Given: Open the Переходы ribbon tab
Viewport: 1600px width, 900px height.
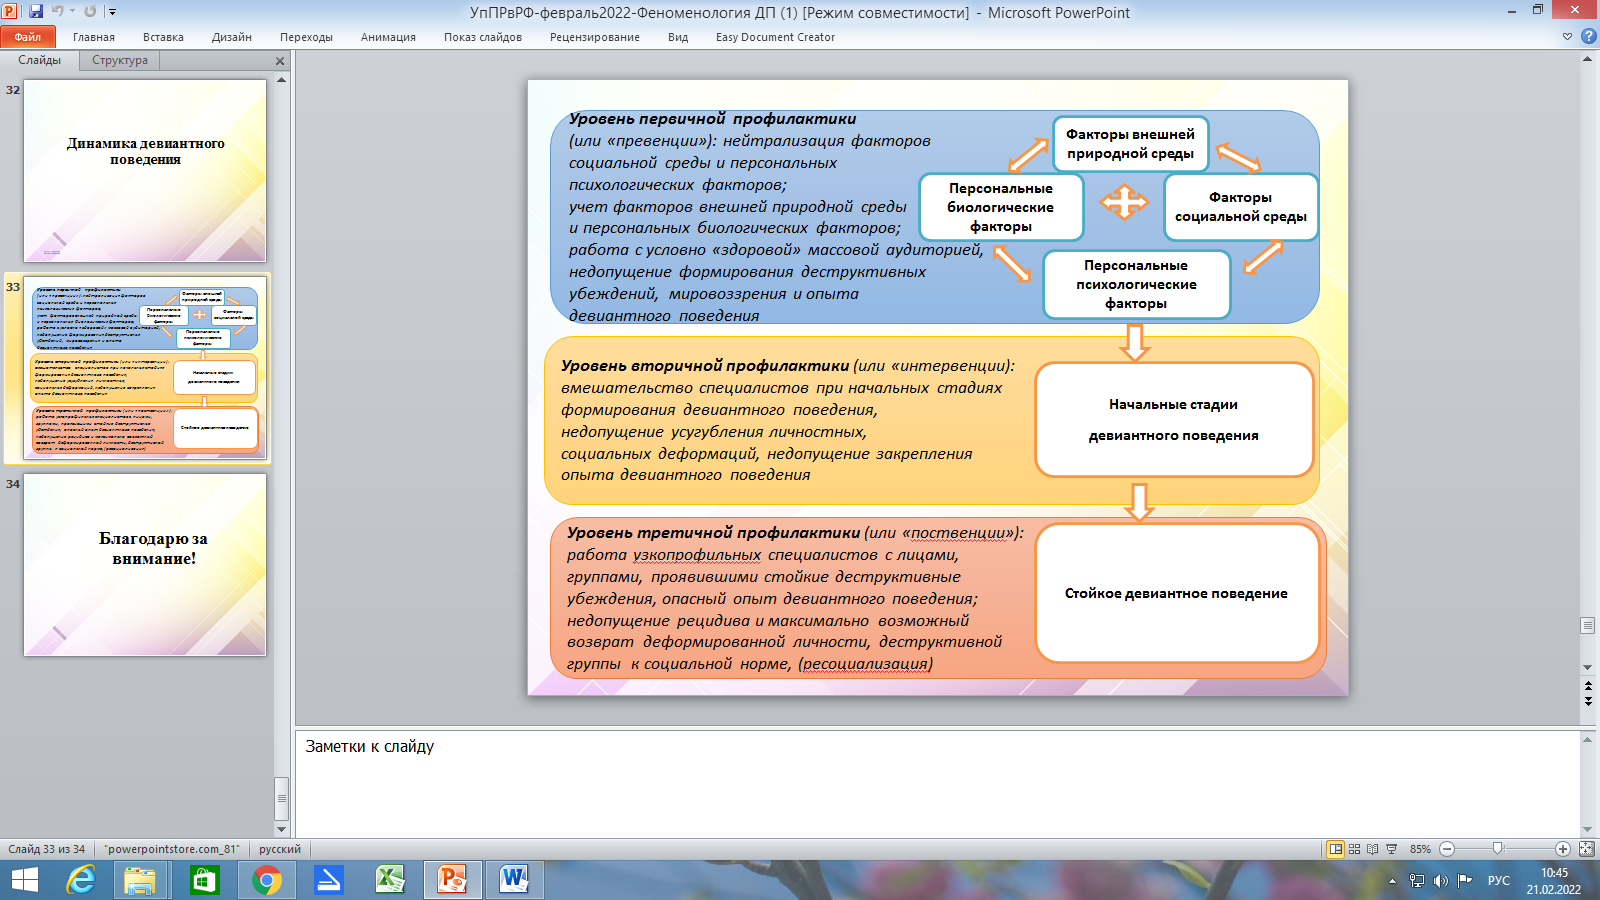Looking at the screenshot, I should point(306,37).
